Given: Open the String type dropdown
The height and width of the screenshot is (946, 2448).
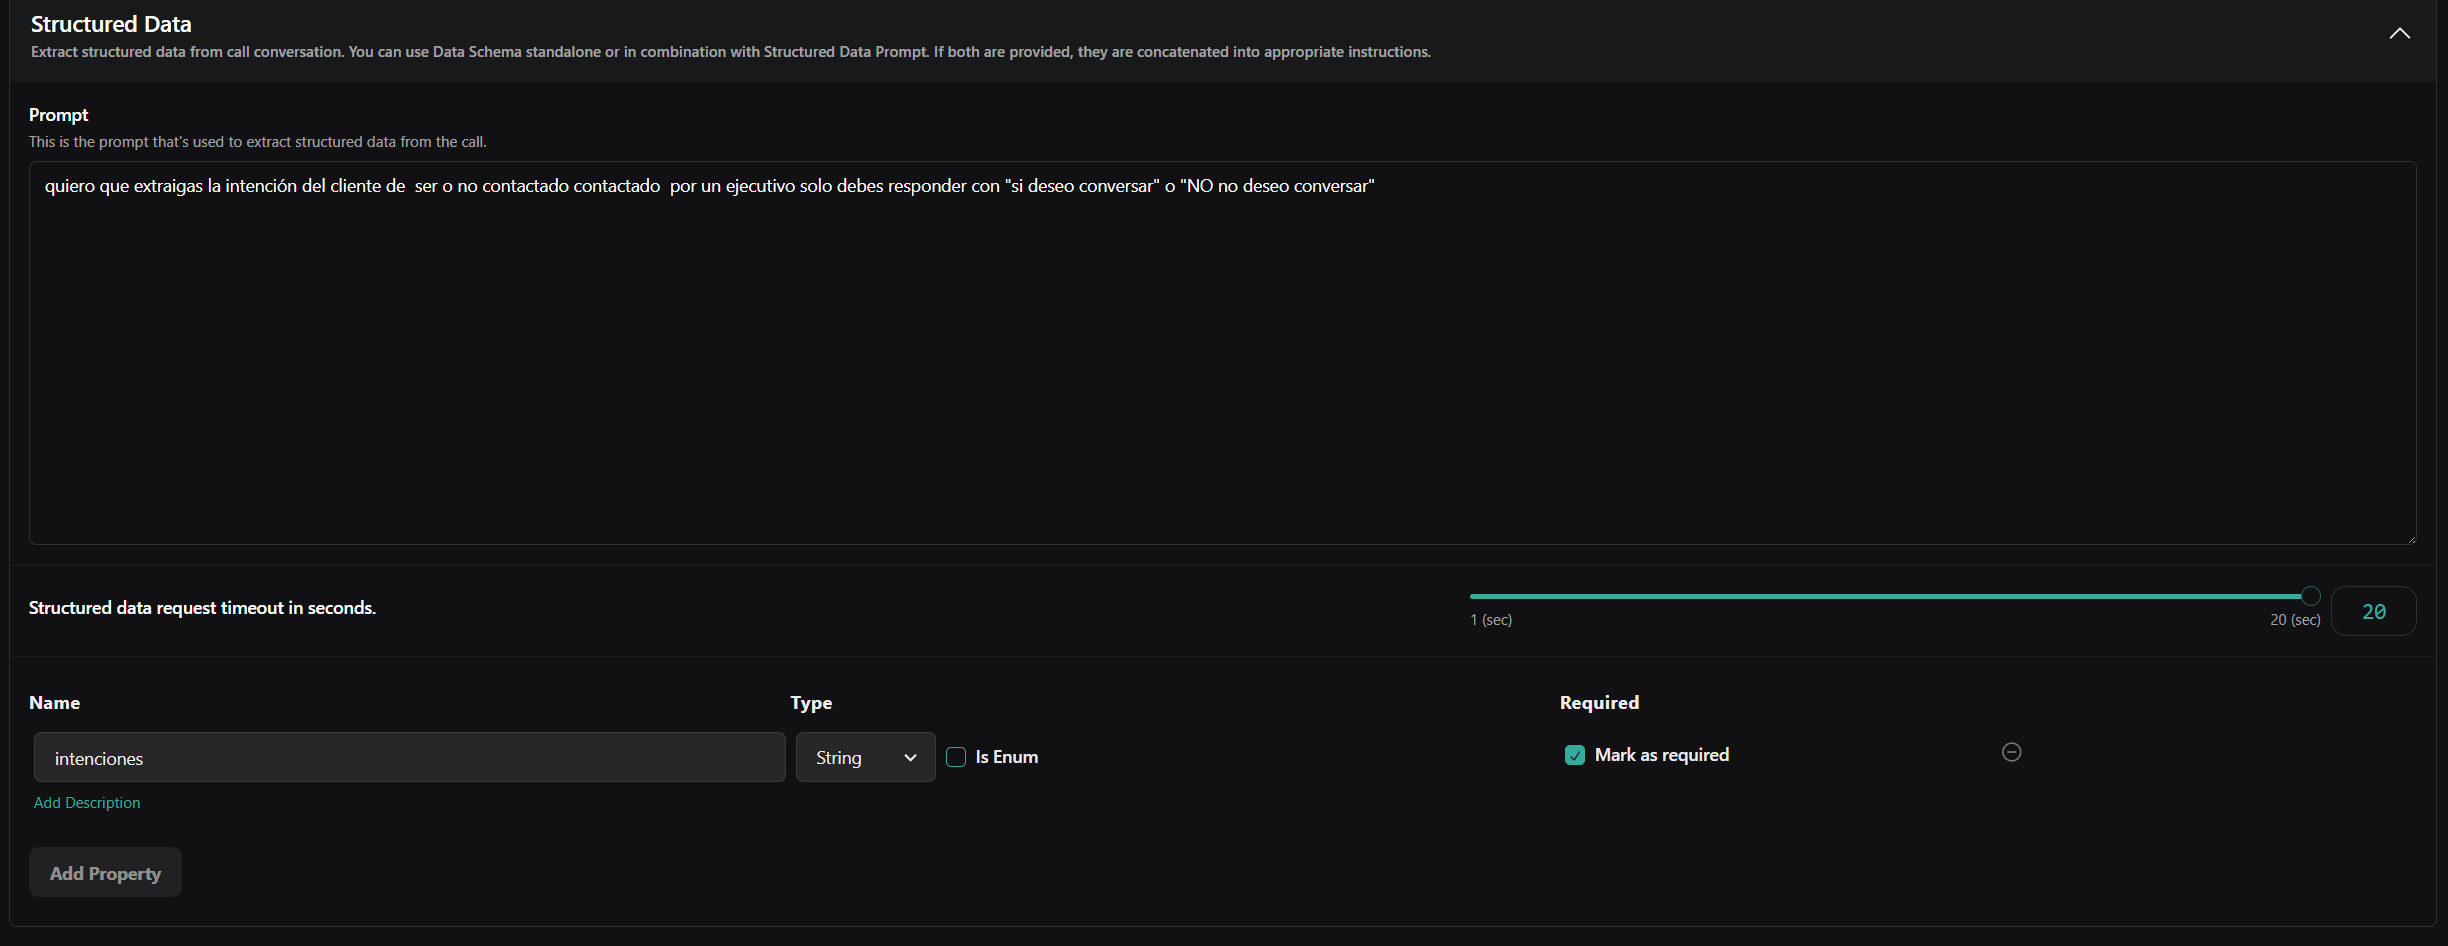Looking at the screenshot, I should [x=866, y=757].
